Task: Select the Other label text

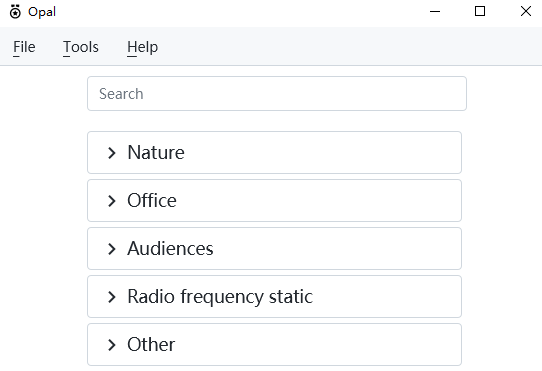Action: click(151, 345)
